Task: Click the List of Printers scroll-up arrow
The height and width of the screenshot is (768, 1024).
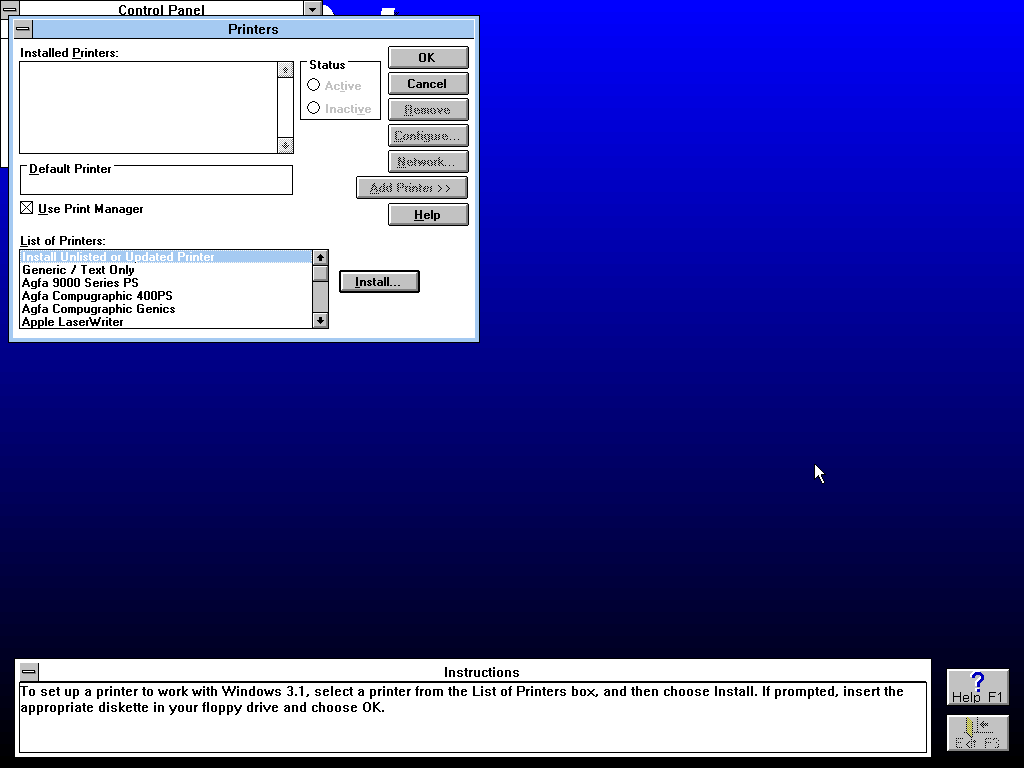Action: tap(320, 257)
